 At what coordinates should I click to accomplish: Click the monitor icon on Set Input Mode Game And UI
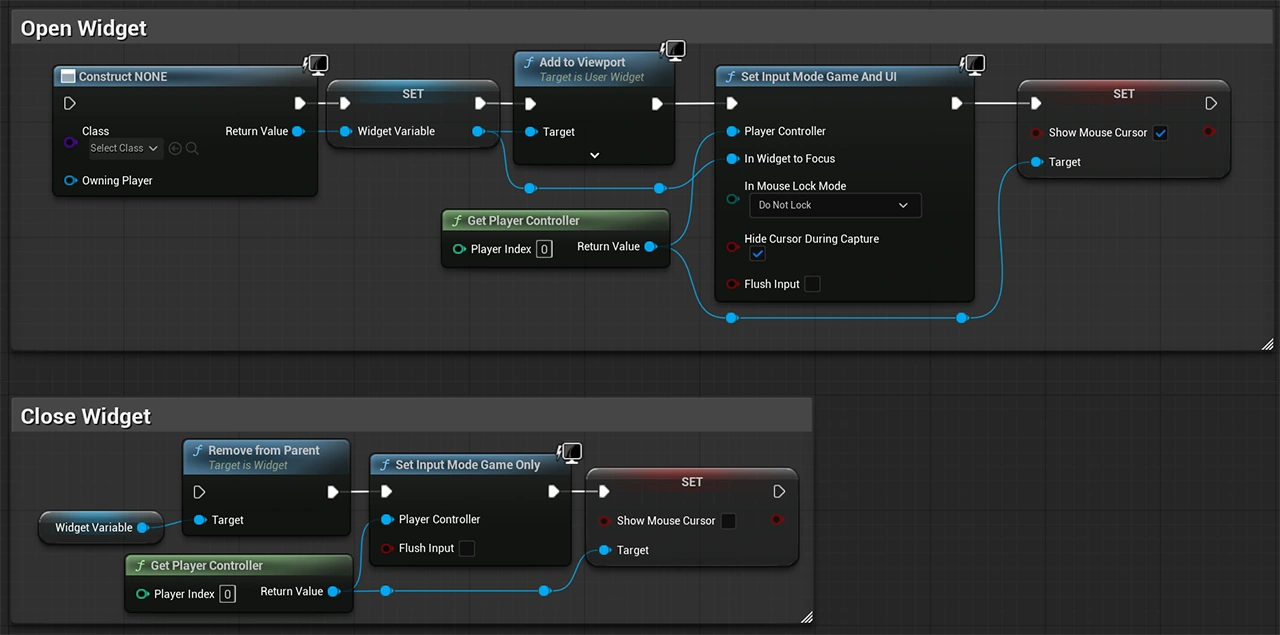[973, 66]
